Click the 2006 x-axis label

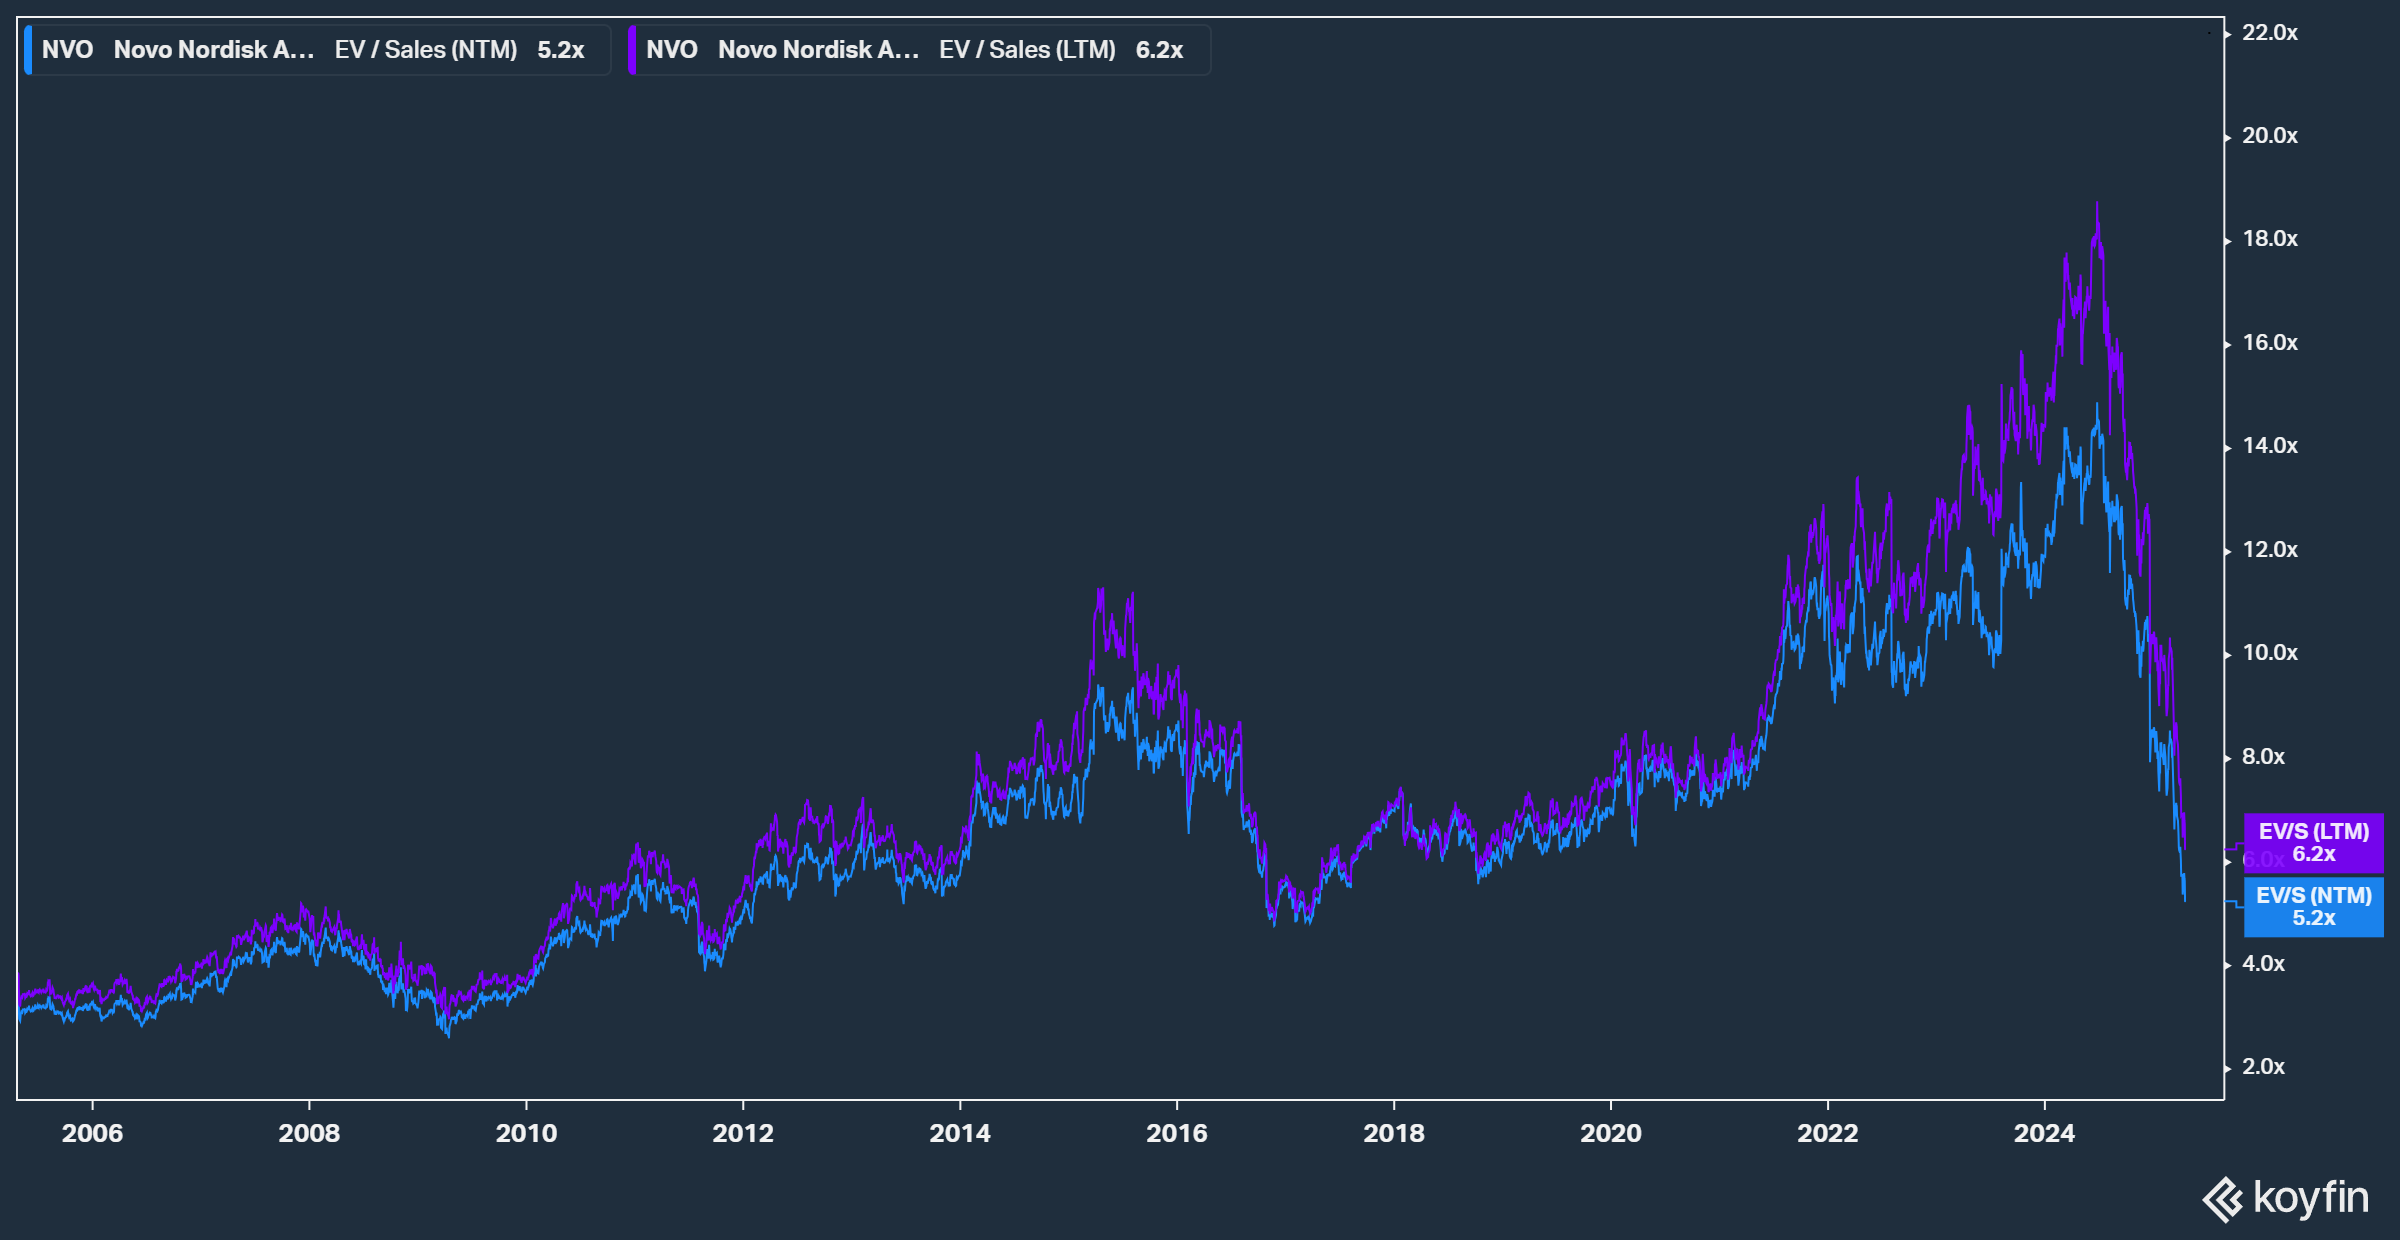[x=92, y=1133]
